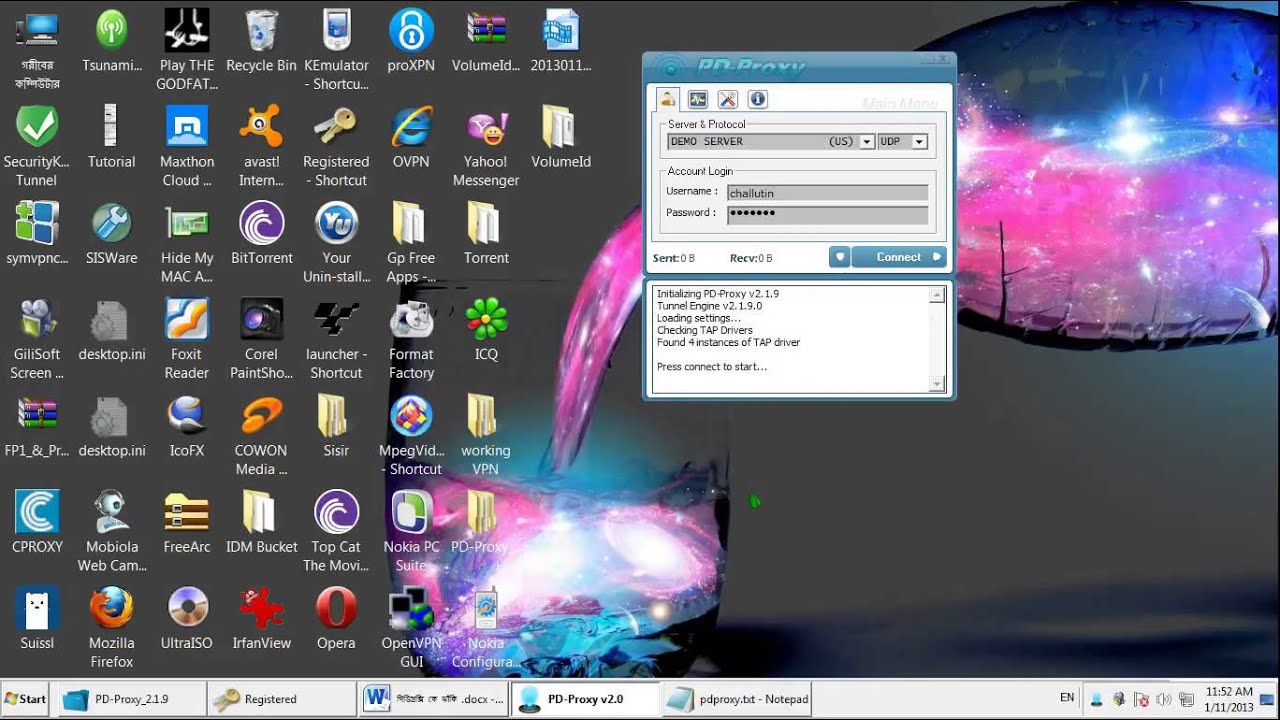1280x720 pixels.
Task: Select the FreeArc desktop icon
Action: click(187, 521)
